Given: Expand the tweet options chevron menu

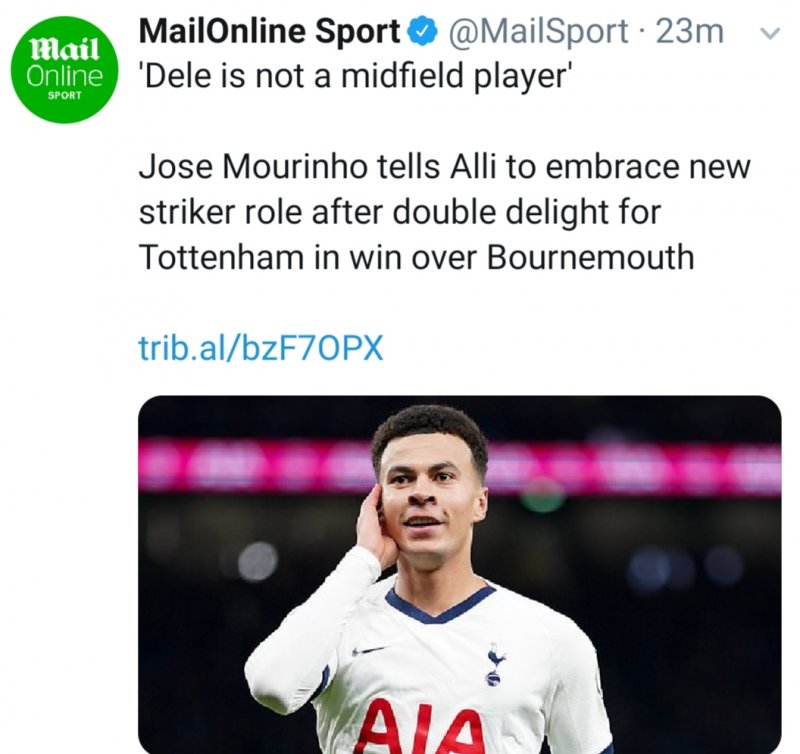Looking at the screenshot, I should point(770,33).
